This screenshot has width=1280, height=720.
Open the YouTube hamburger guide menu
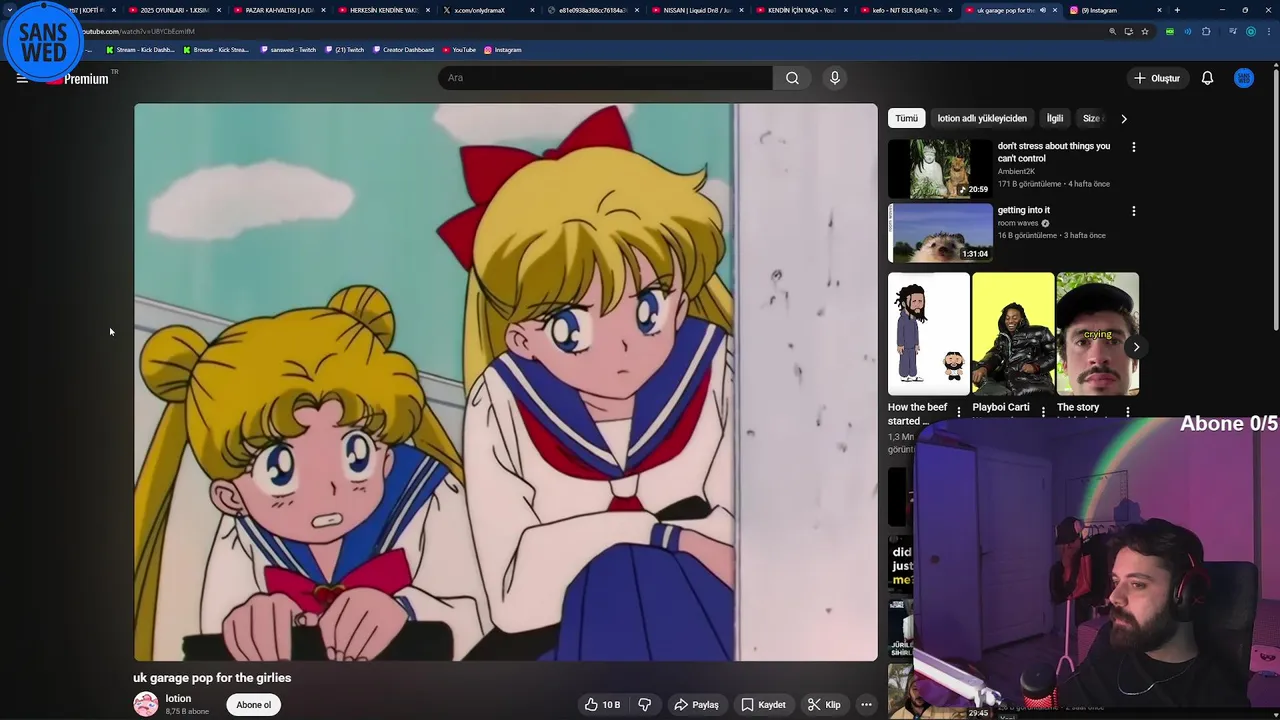click(x=22, y=78)
